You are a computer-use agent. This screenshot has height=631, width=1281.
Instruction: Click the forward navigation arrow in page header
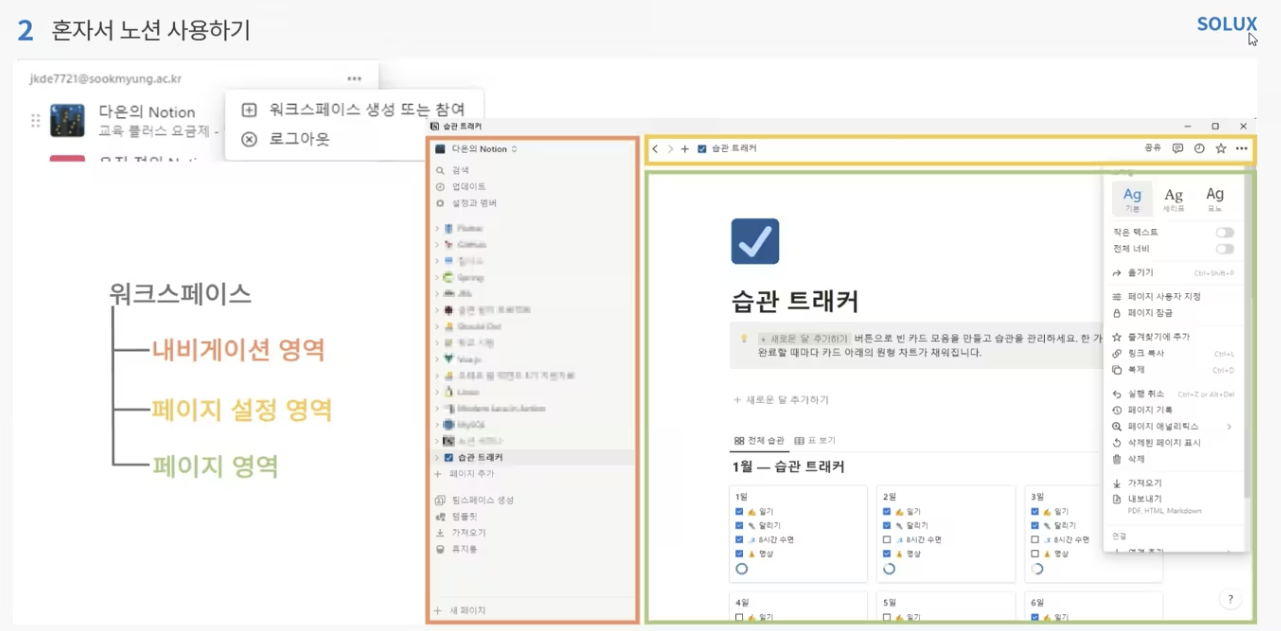point(670,149)
